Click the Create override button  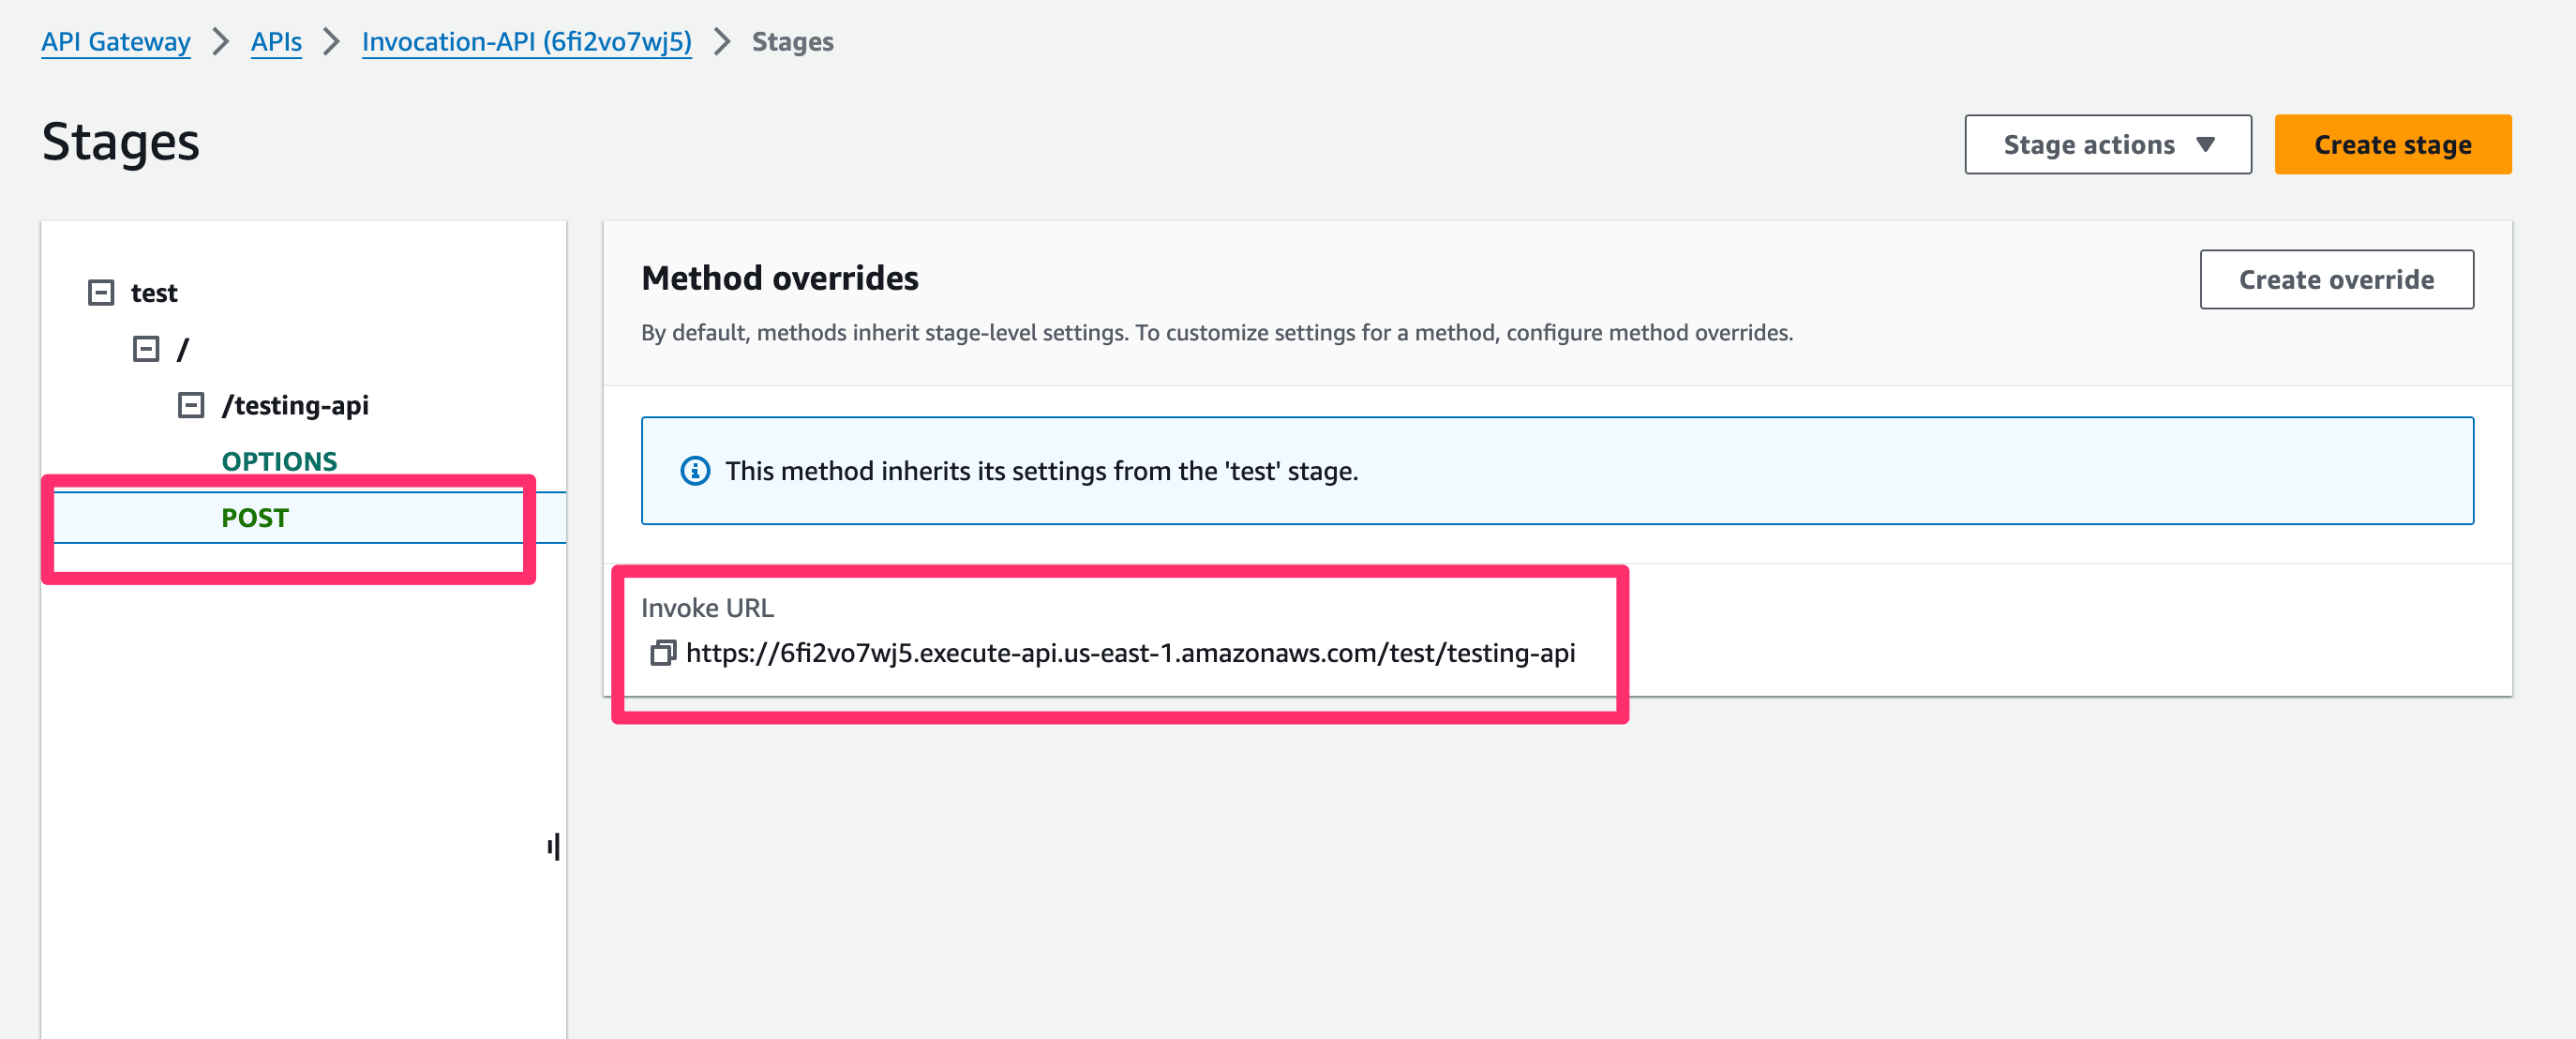(2335, 279)
